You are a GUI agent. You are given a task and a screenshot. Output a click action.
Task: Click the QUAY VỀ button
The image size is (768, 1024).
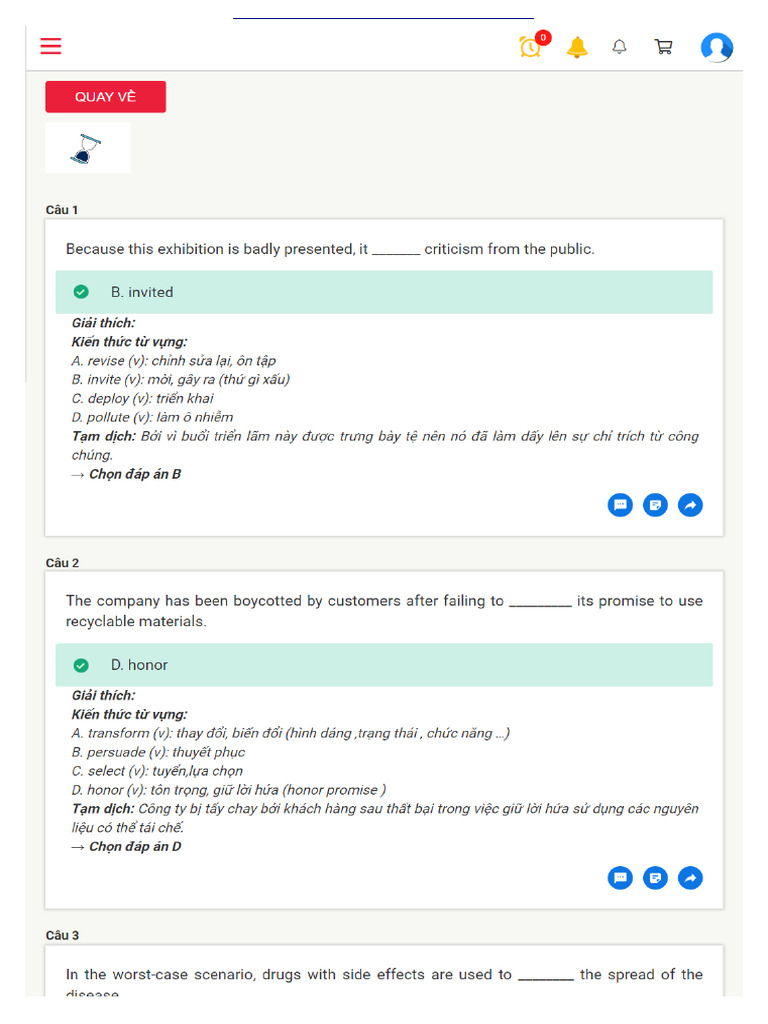click(x=105, y=97)
